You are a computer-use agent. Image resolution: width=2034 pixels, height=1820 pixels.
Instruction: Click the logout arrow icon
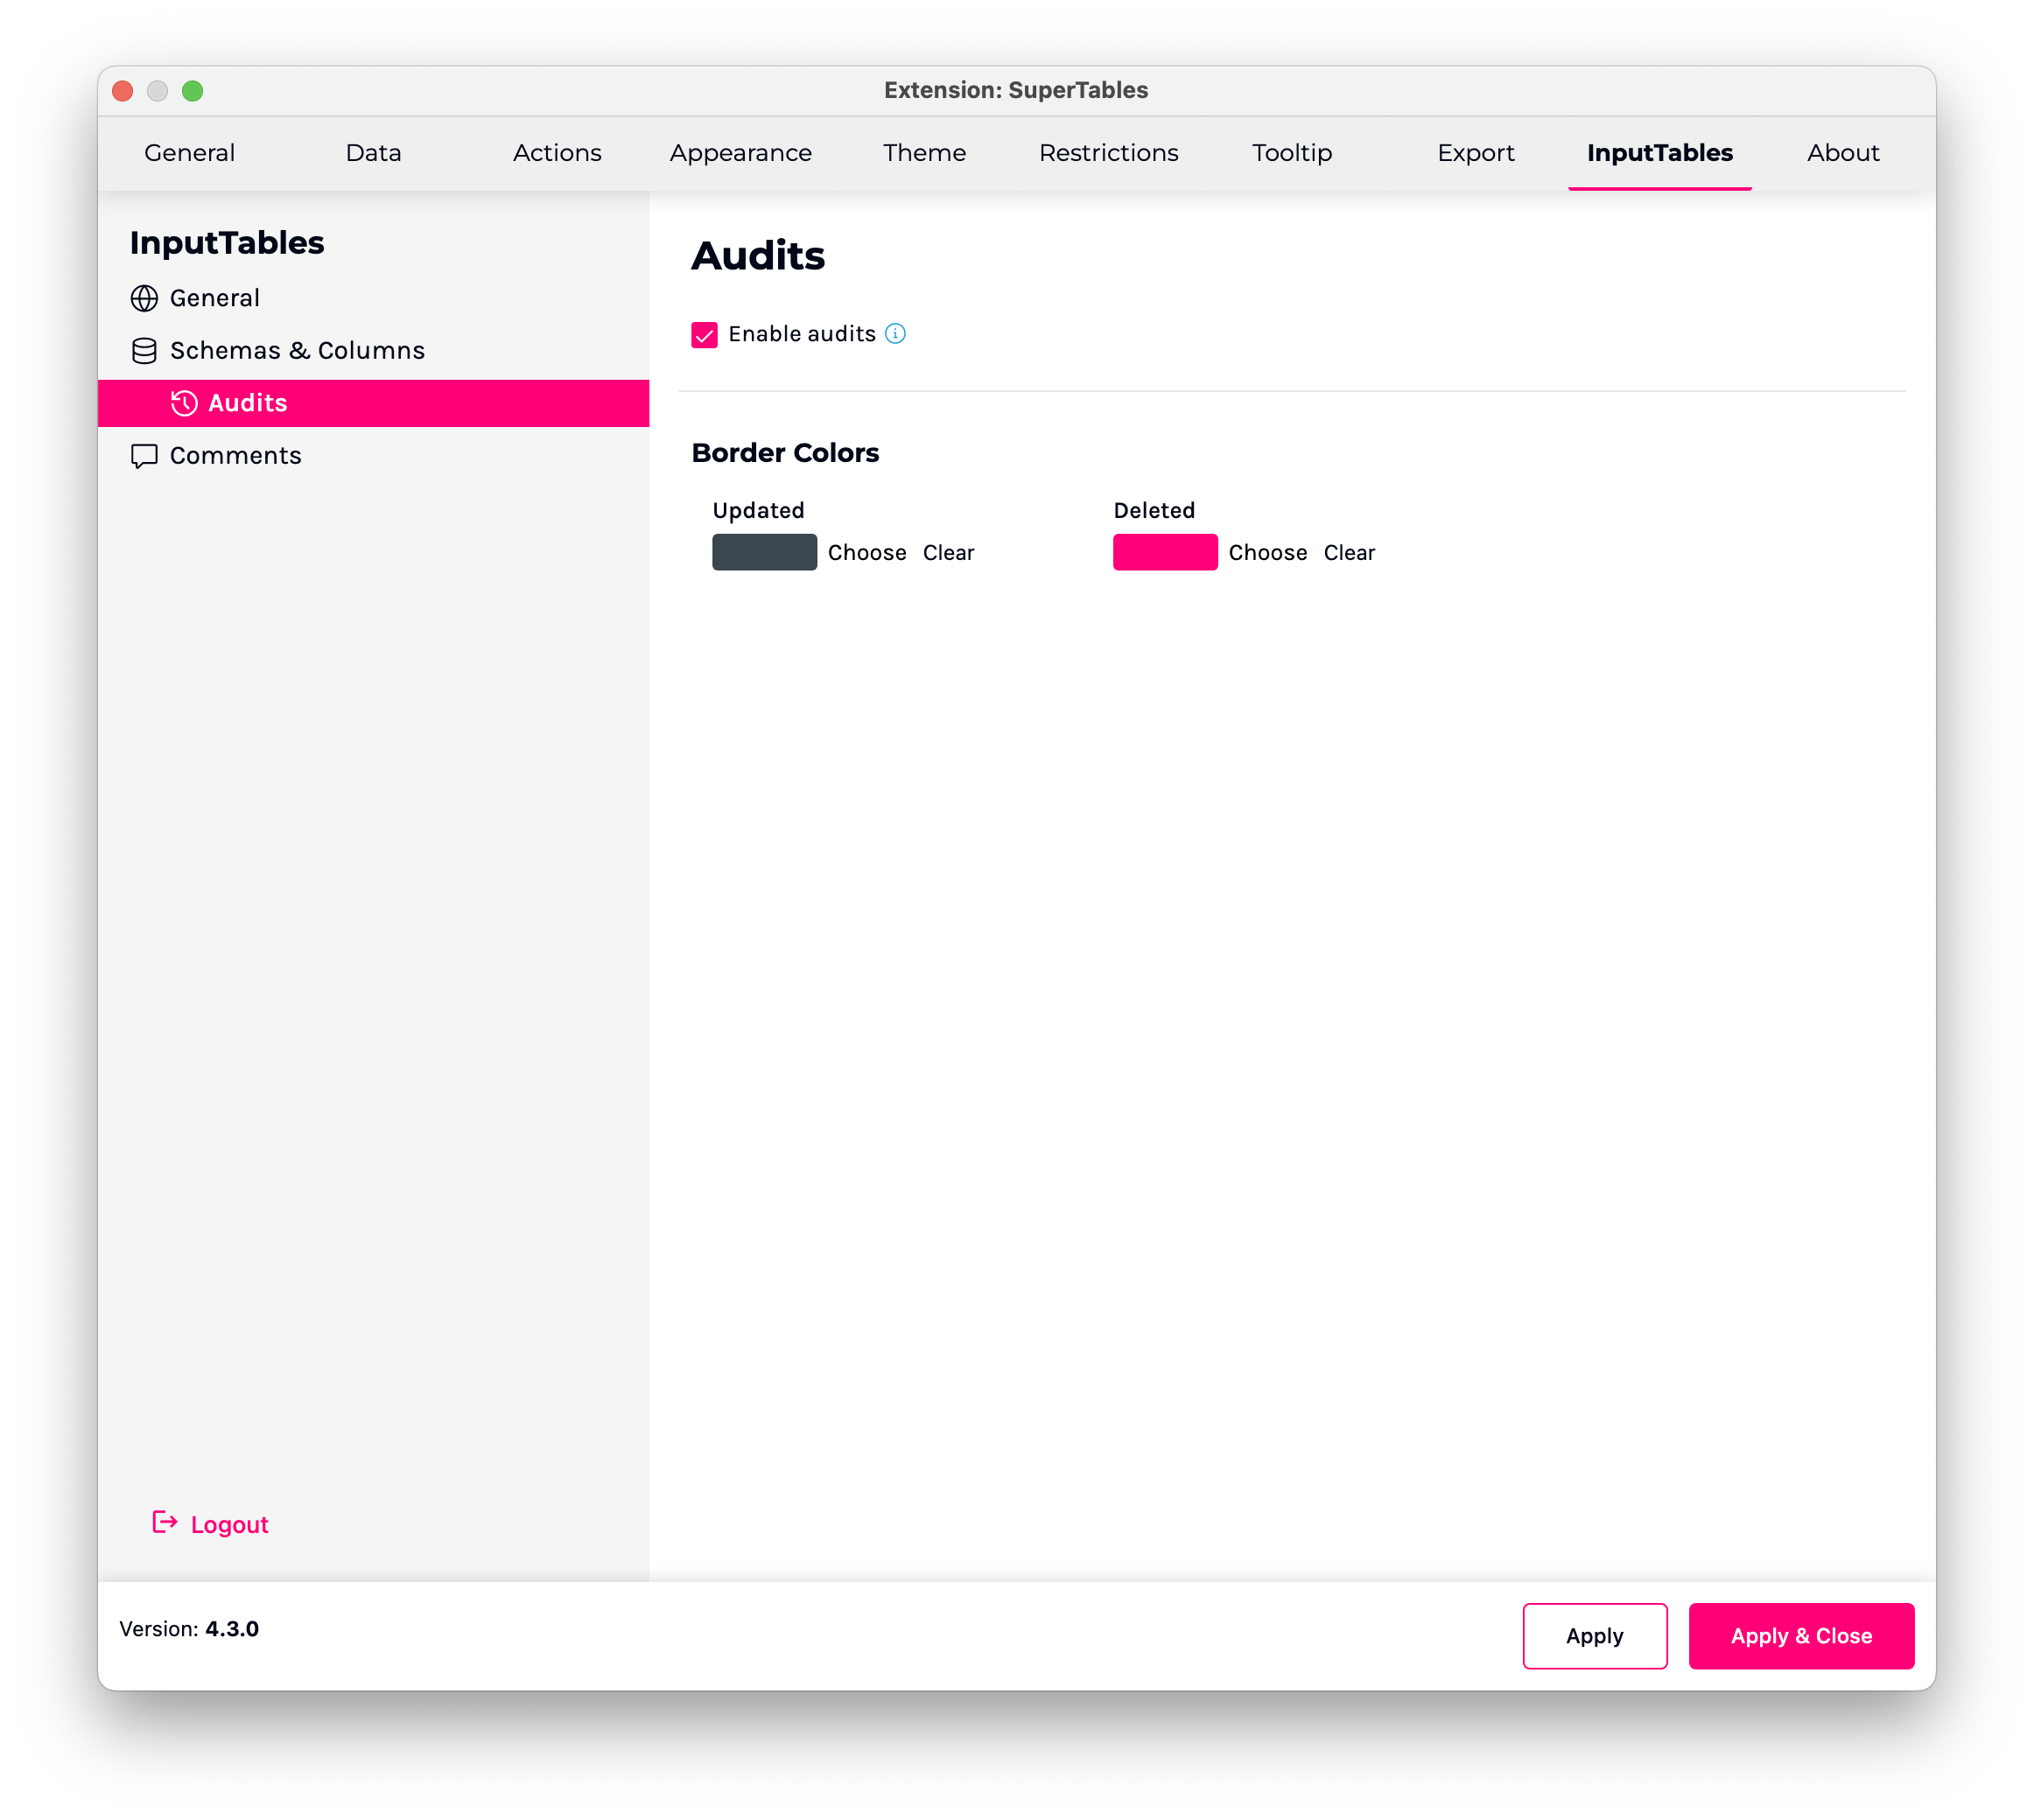(165, 1522)
